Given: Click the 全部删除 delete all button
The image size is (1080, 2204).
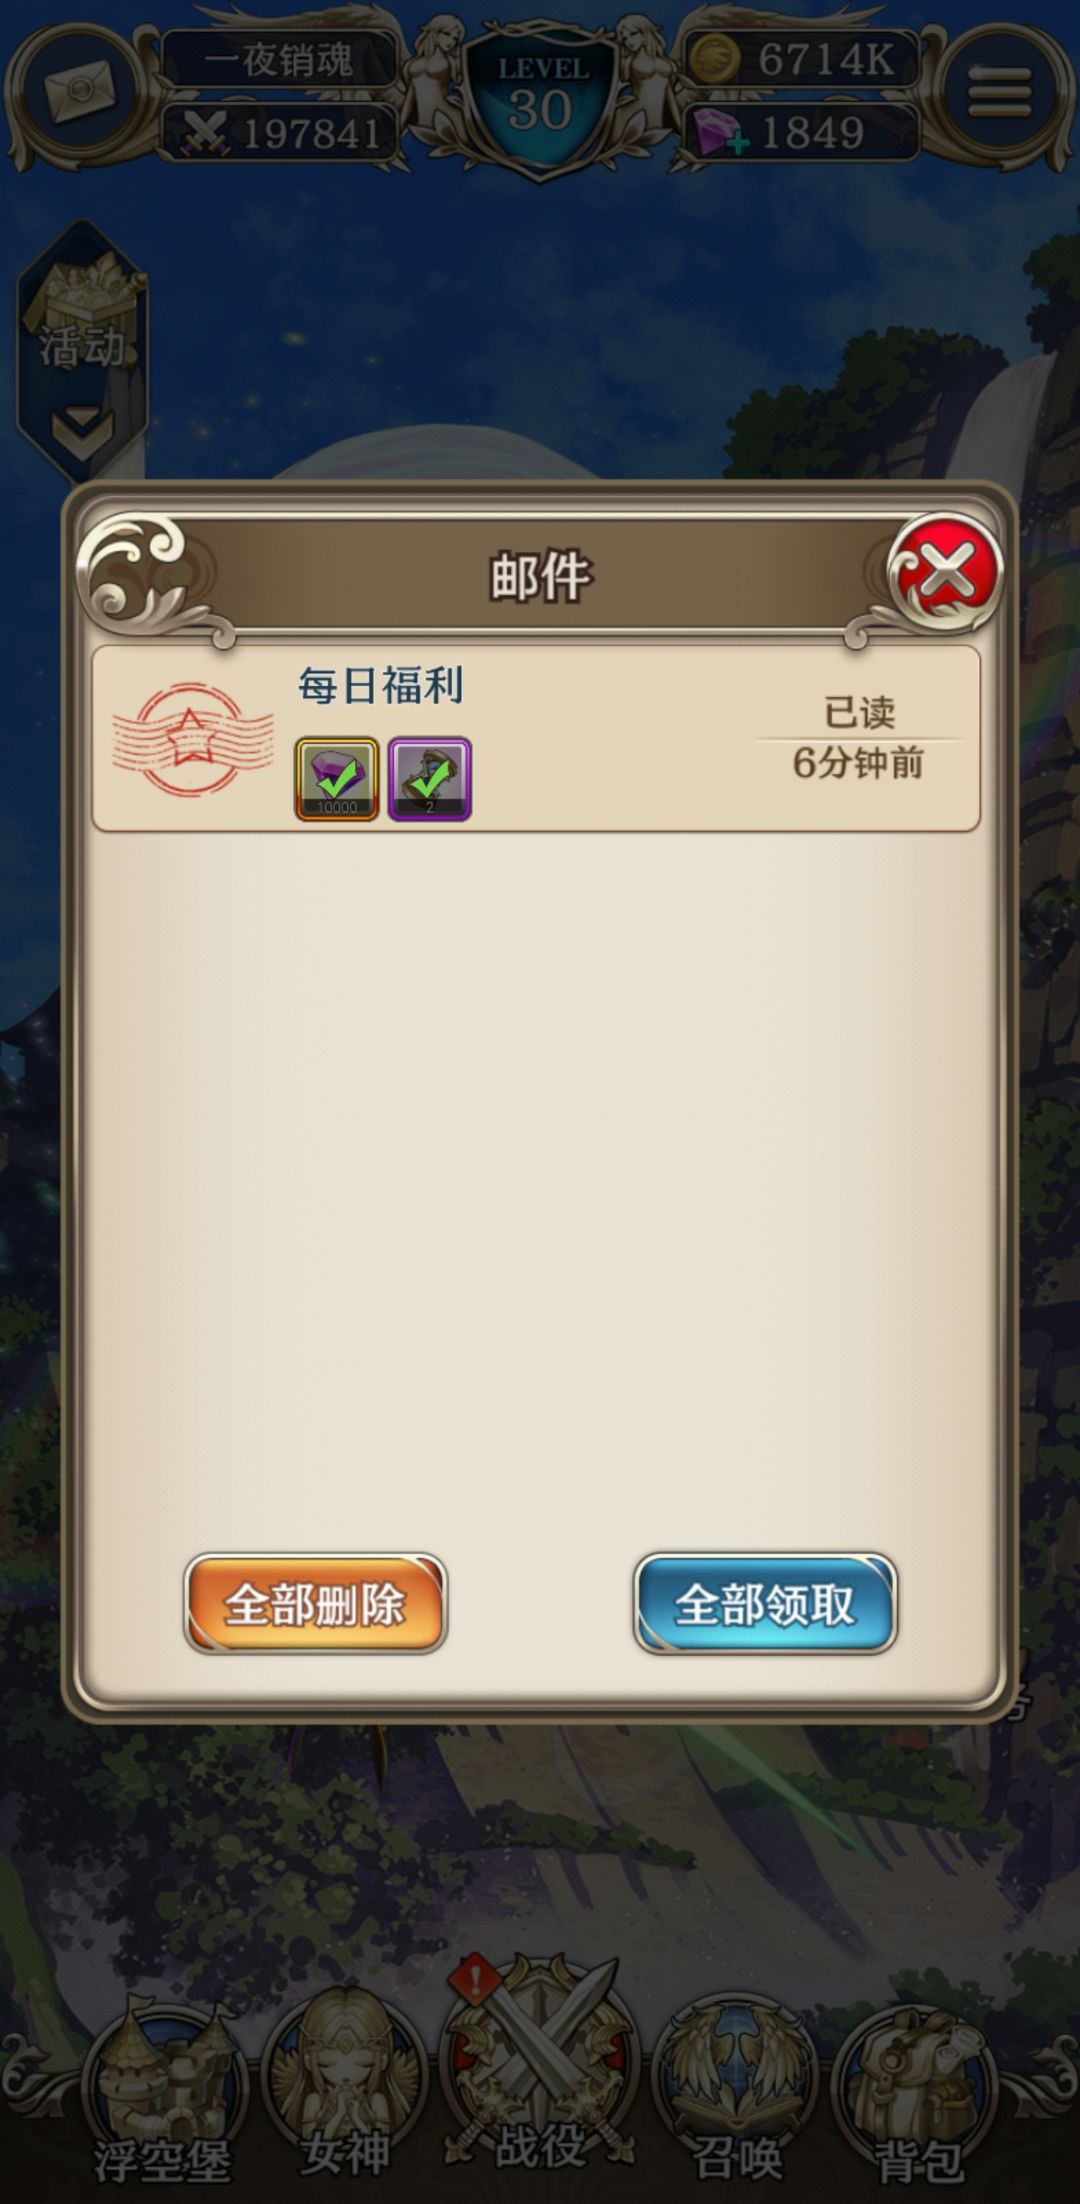Looking at the screenshot, I should [315, 1604].
